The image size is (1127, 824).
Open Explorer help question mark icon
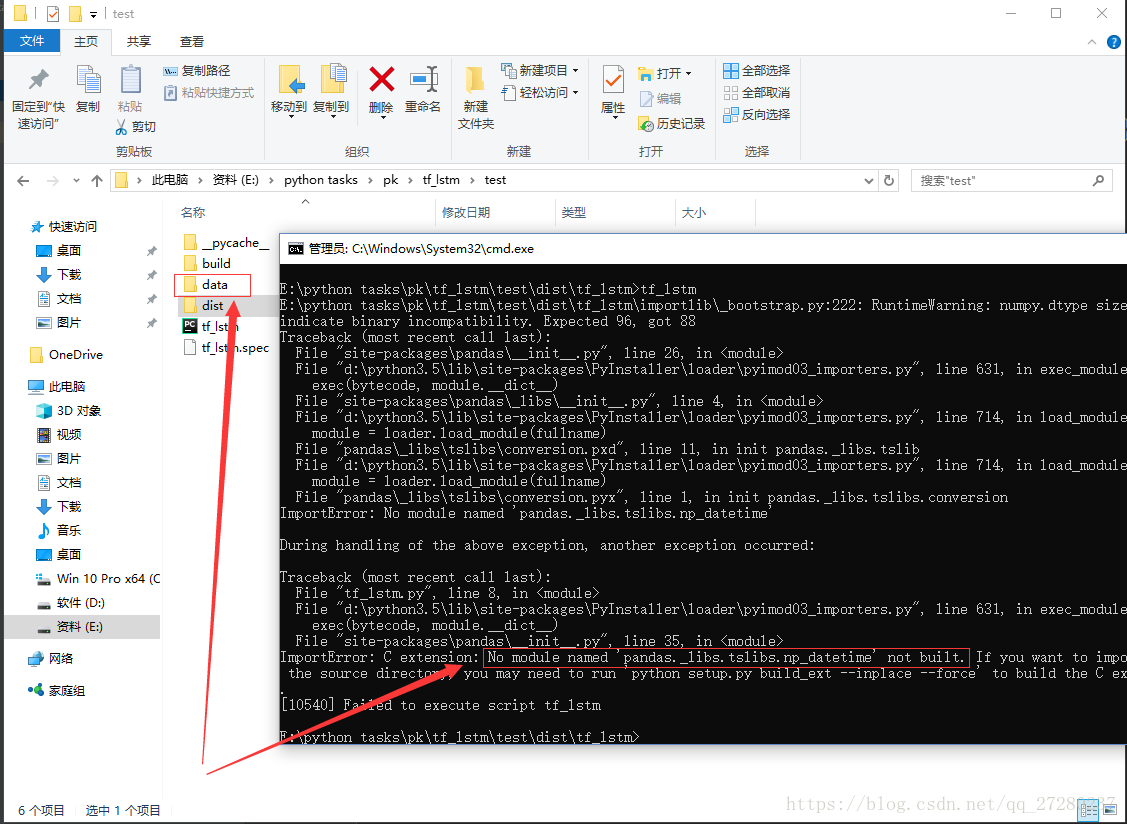1113,42
